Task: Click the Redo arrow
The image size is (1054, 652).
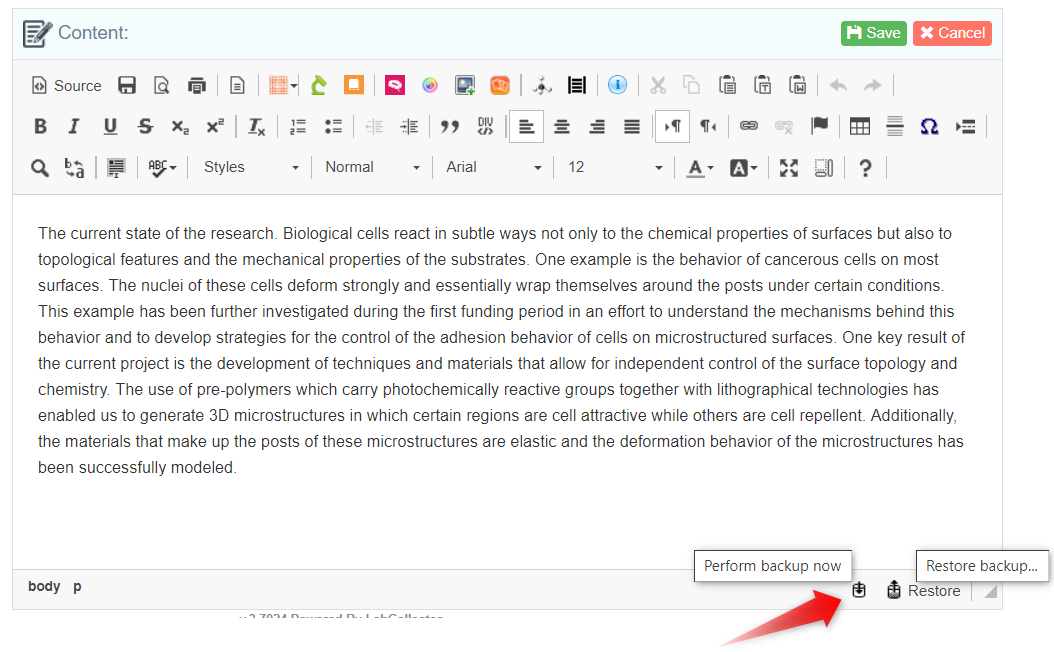Action: pyautogui.click(x=873, y=85)
